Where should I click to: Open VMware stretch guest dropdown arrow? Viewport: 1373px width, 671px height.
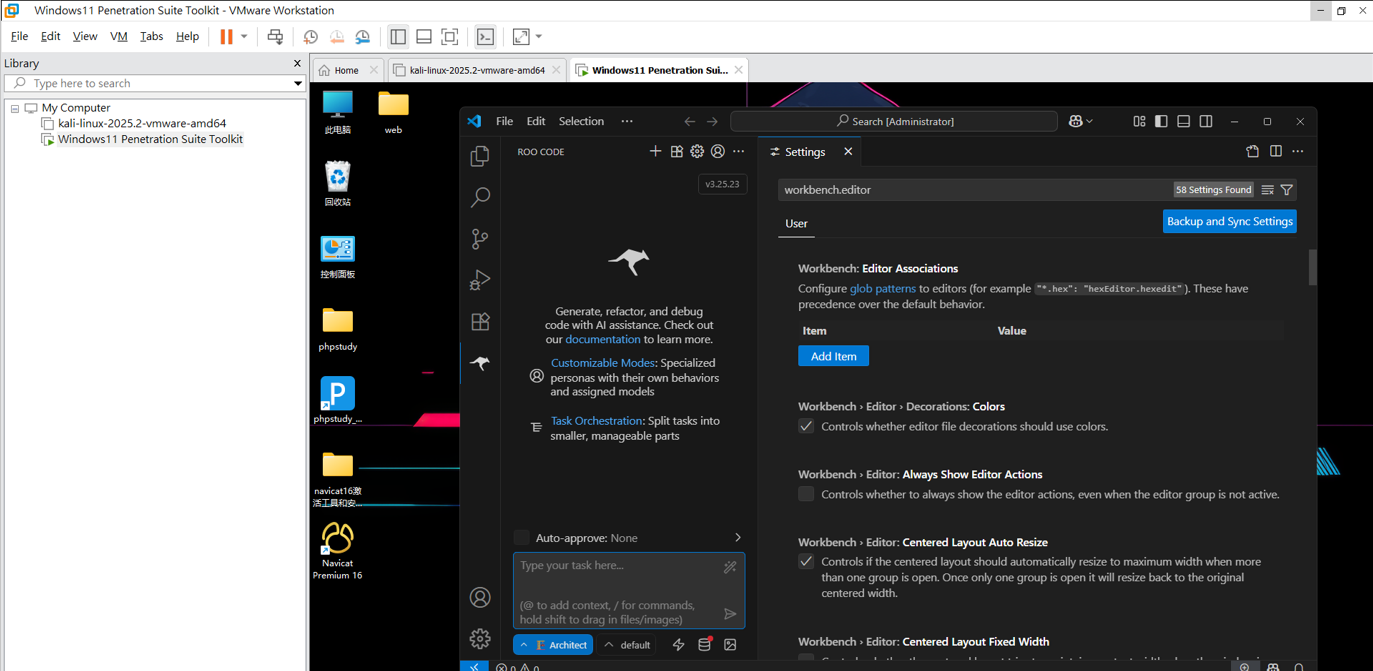539,37
